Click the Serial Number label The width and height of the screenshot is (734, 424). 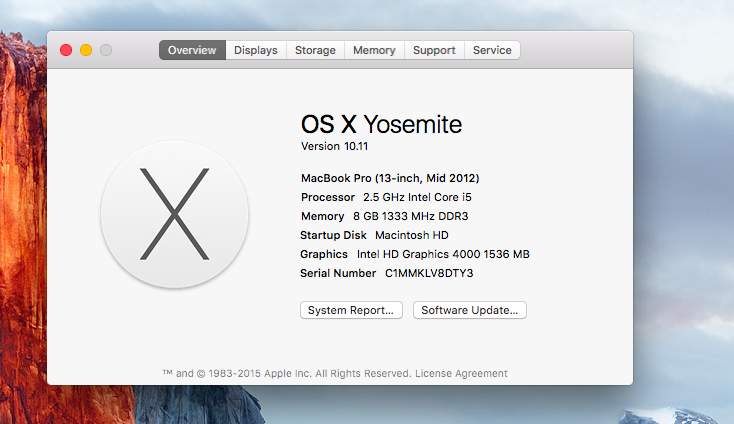338,273
